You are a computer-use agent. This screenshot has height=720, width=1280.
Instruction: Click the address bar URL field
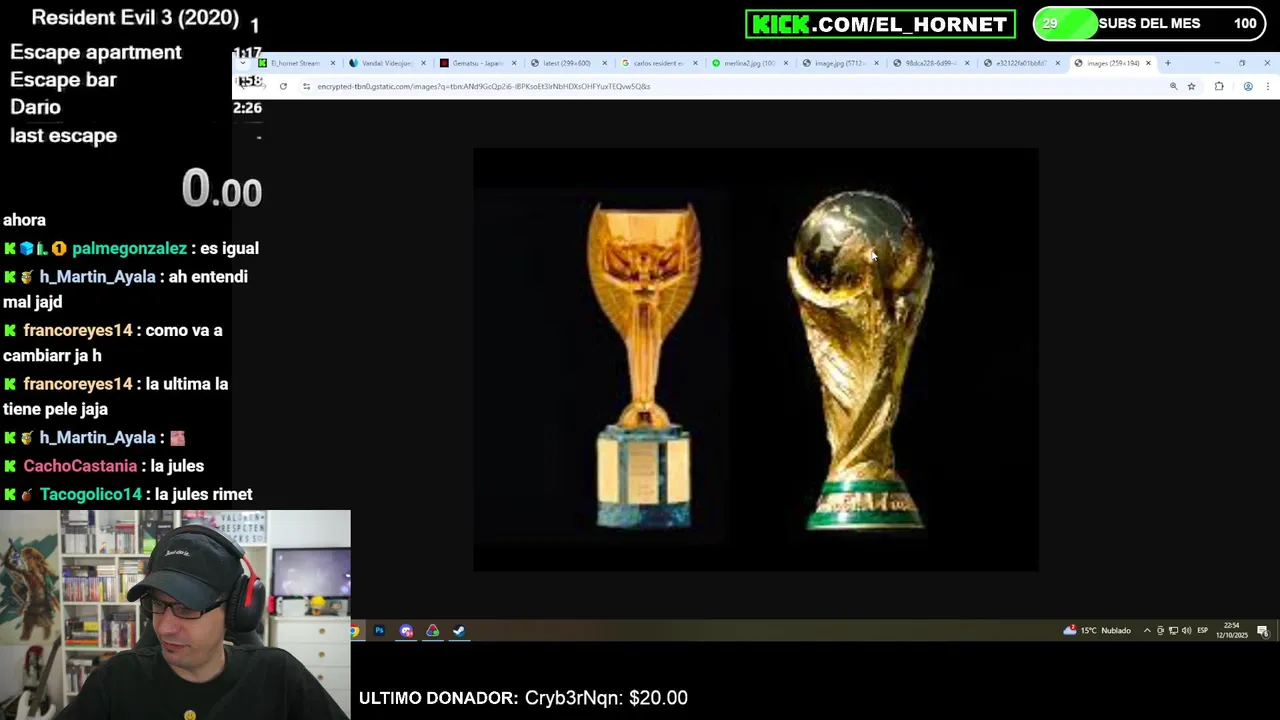click(735, 86)
